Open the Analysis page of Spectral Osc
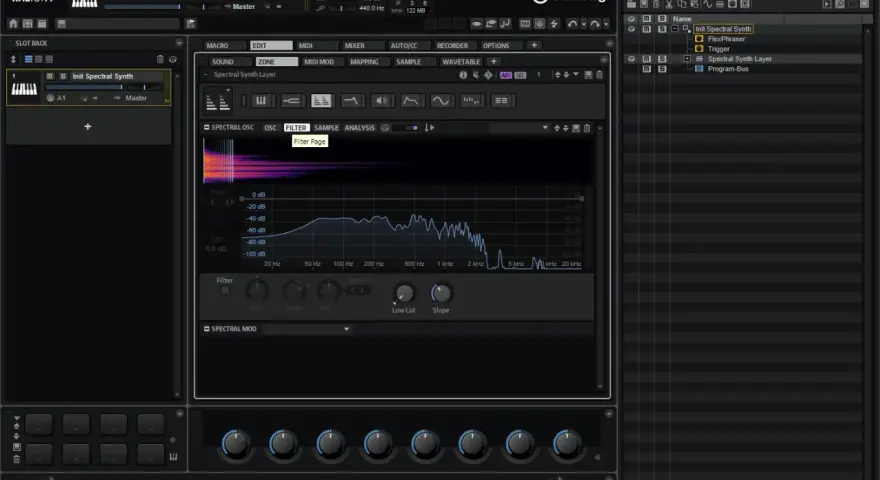880x480 pixels. click(x=360, y=128)
